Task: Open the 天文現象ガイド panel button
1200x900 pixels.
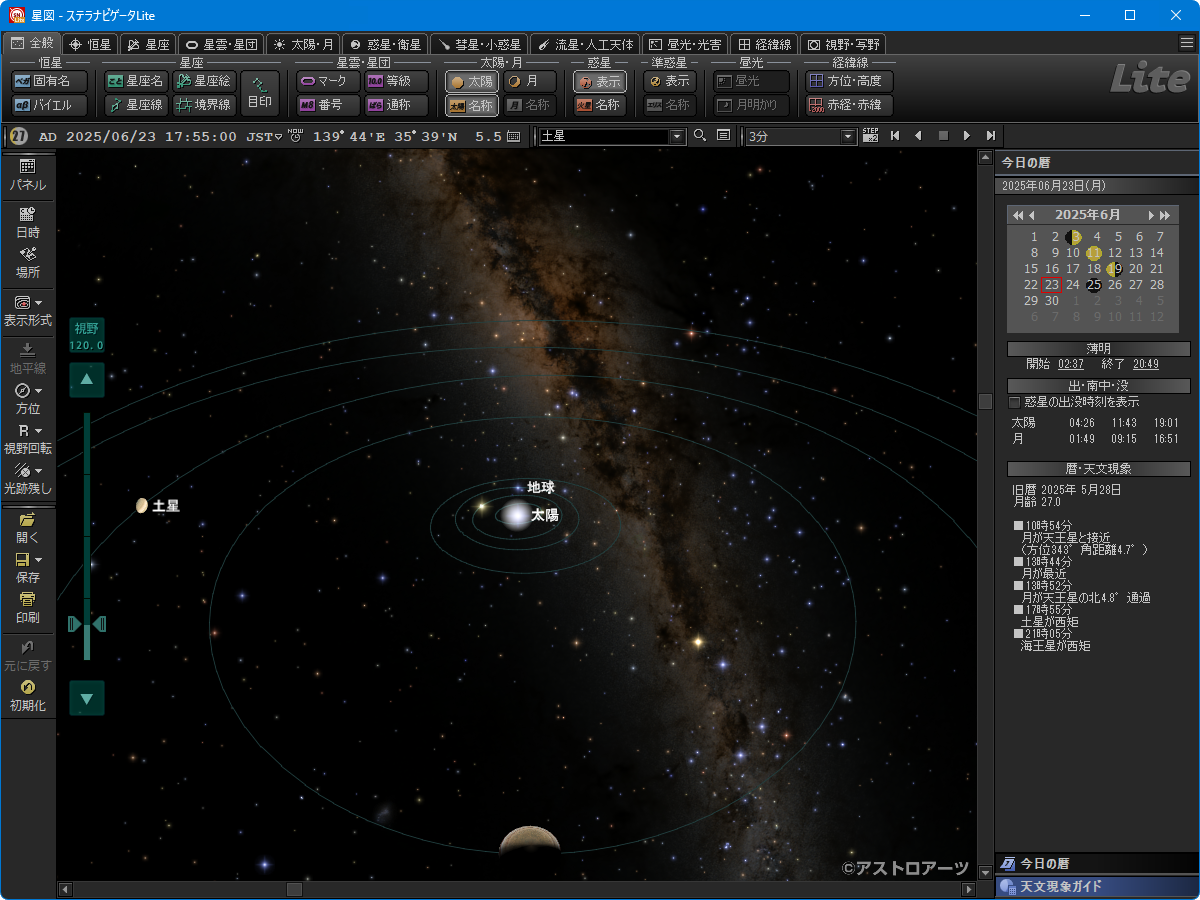Action: click(x=1097, y=886)
